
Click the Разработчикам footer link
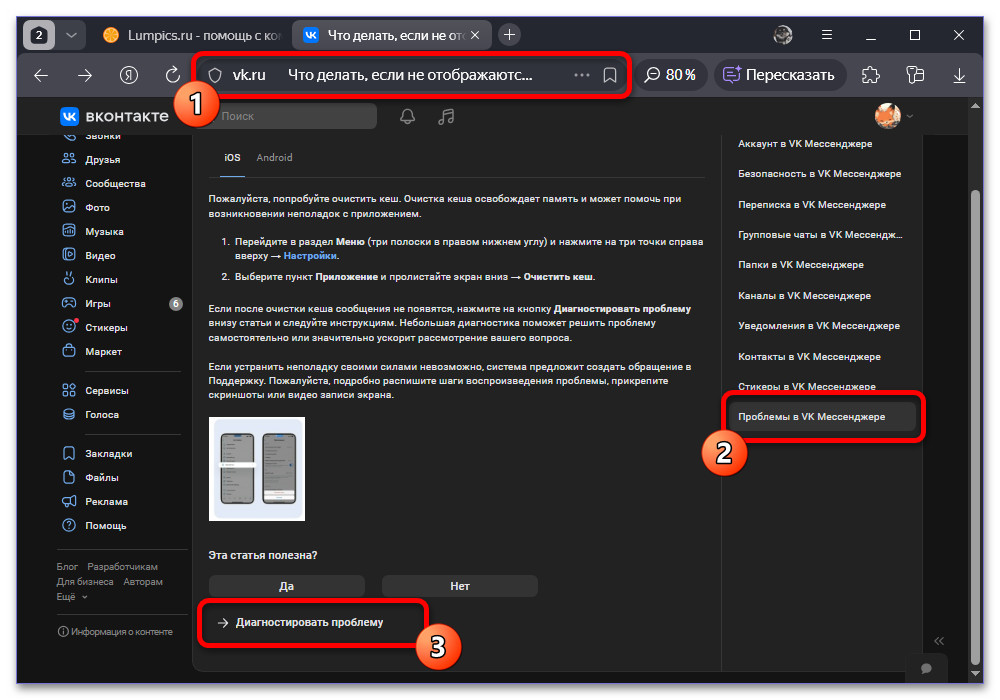pyautogui.click(x=122, y=567)
